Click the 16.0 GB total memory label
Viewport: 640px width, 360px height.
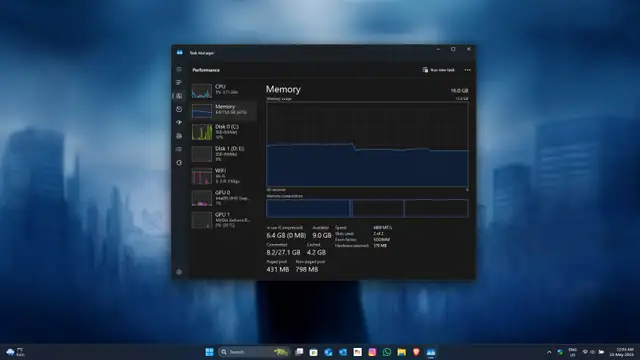(459, 91)
